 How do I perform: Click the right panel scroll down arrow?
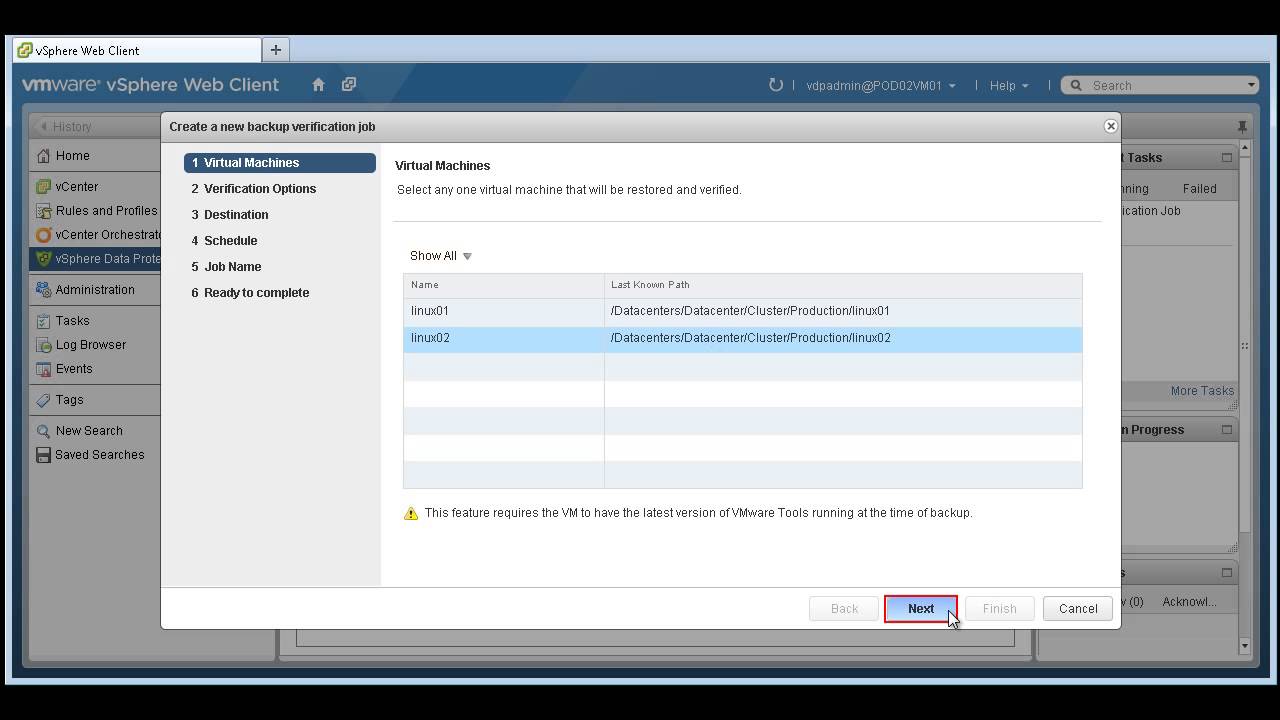pyautogui.click(x=1245, y=646)
